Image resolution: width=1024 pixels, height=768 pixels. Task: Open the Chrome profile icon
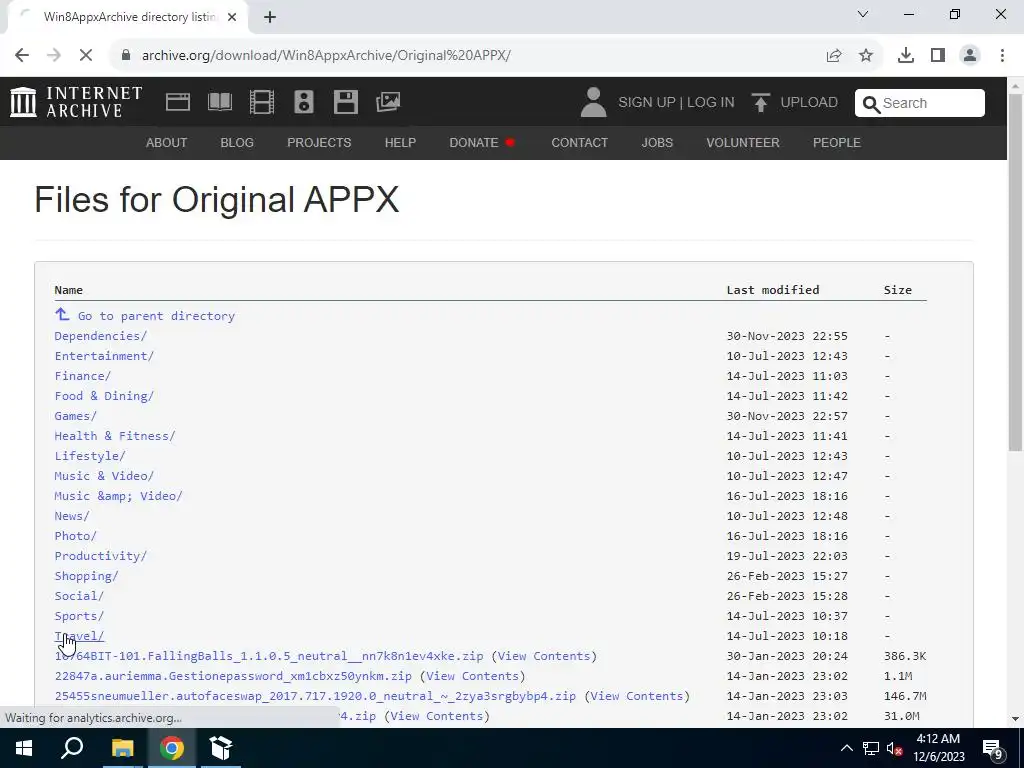coord(970,56)
